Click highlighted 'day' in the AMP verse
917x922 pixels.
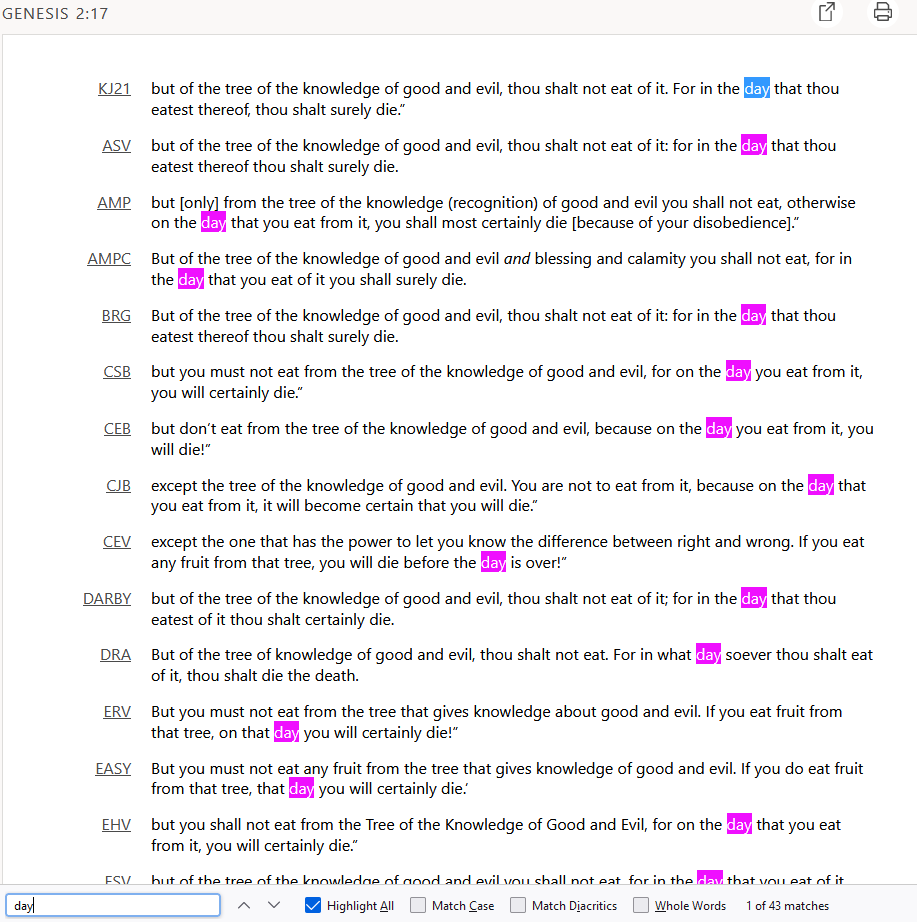[214, 223]
